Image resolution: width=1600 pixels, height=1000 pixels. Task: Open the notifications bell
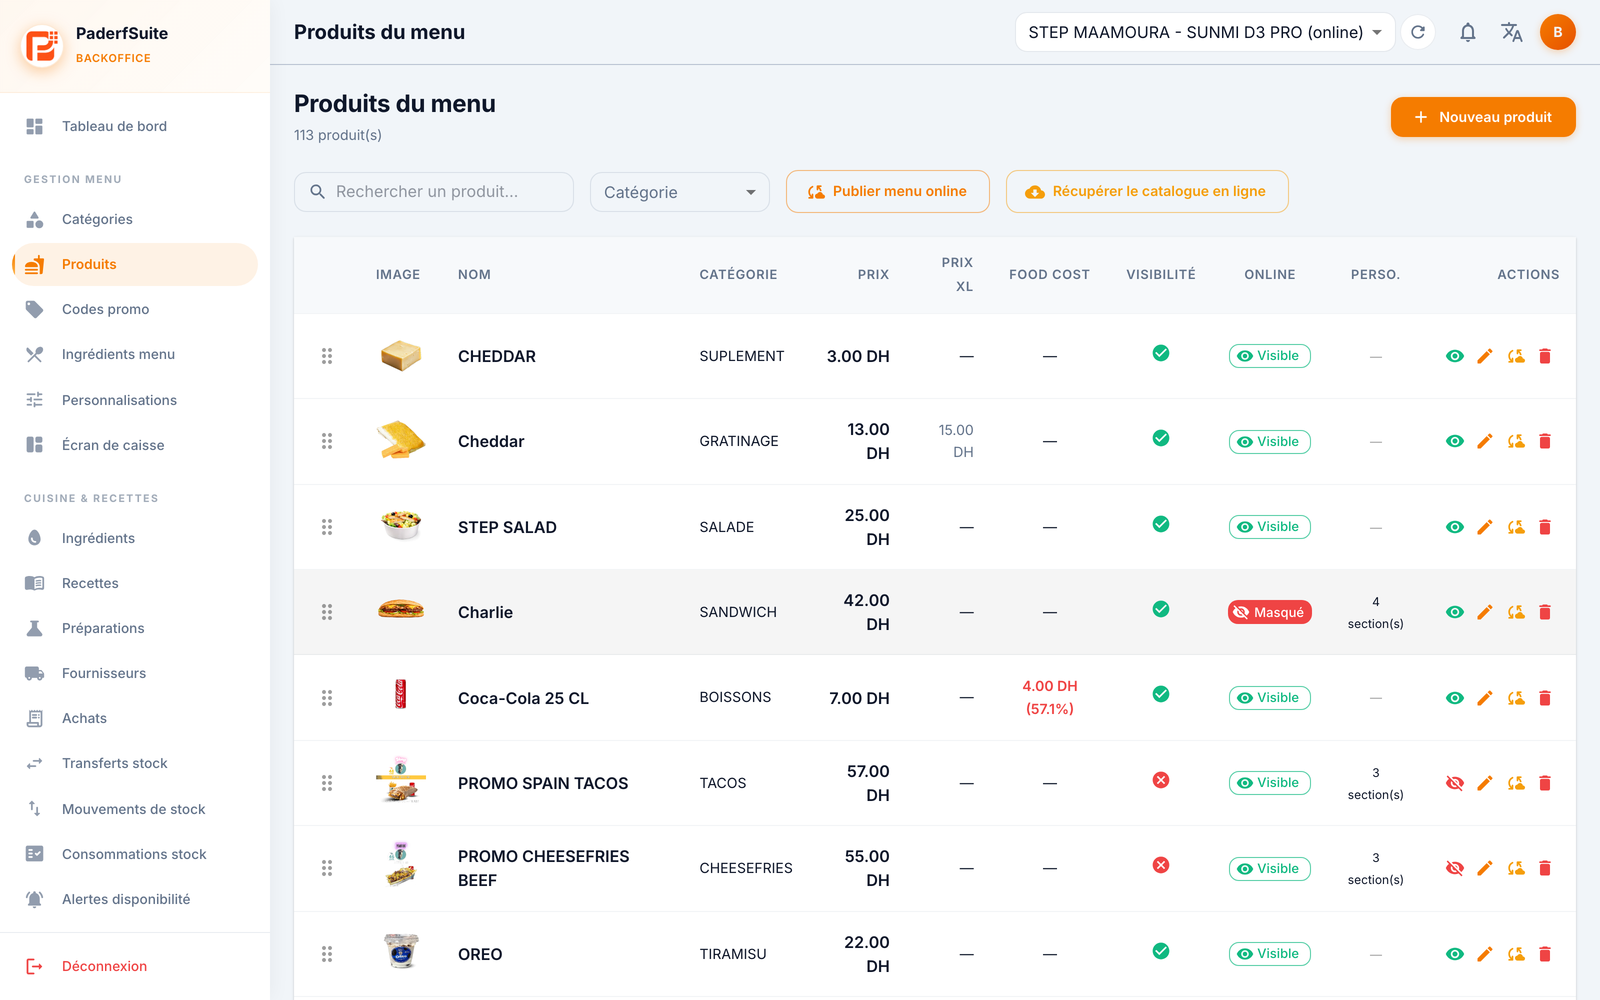pyautogui.click(x=1467, y=32)
